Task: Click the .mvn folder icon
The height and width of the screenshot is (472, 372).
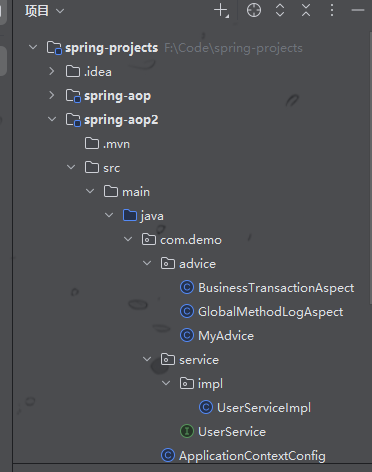Action: pos(92,143)
